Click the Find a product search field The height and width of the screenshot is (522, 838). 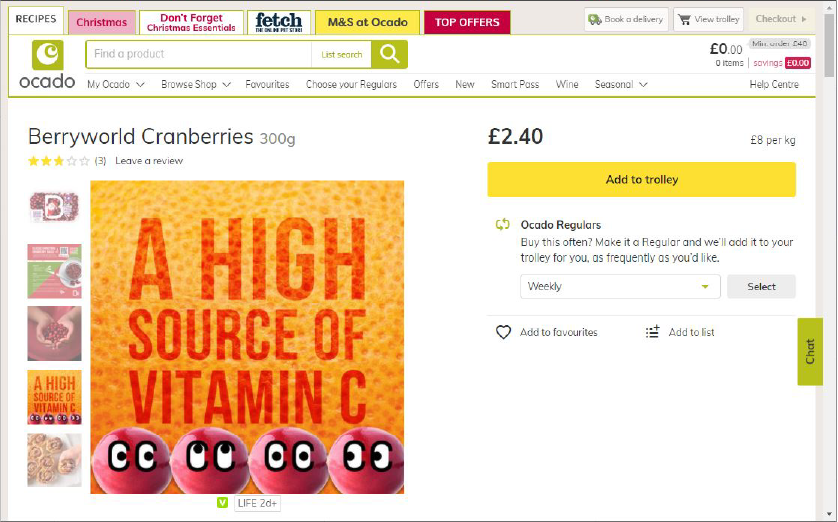point(198,54)
